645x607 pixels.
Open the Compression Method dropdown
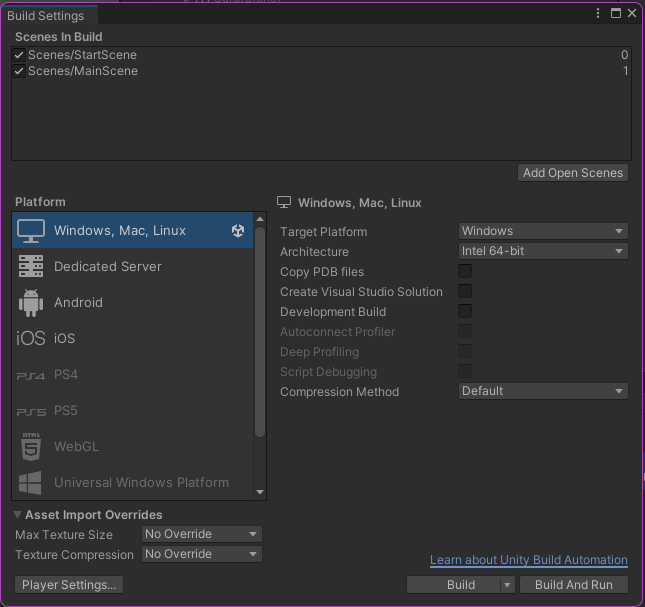click(x=543, y=391)
